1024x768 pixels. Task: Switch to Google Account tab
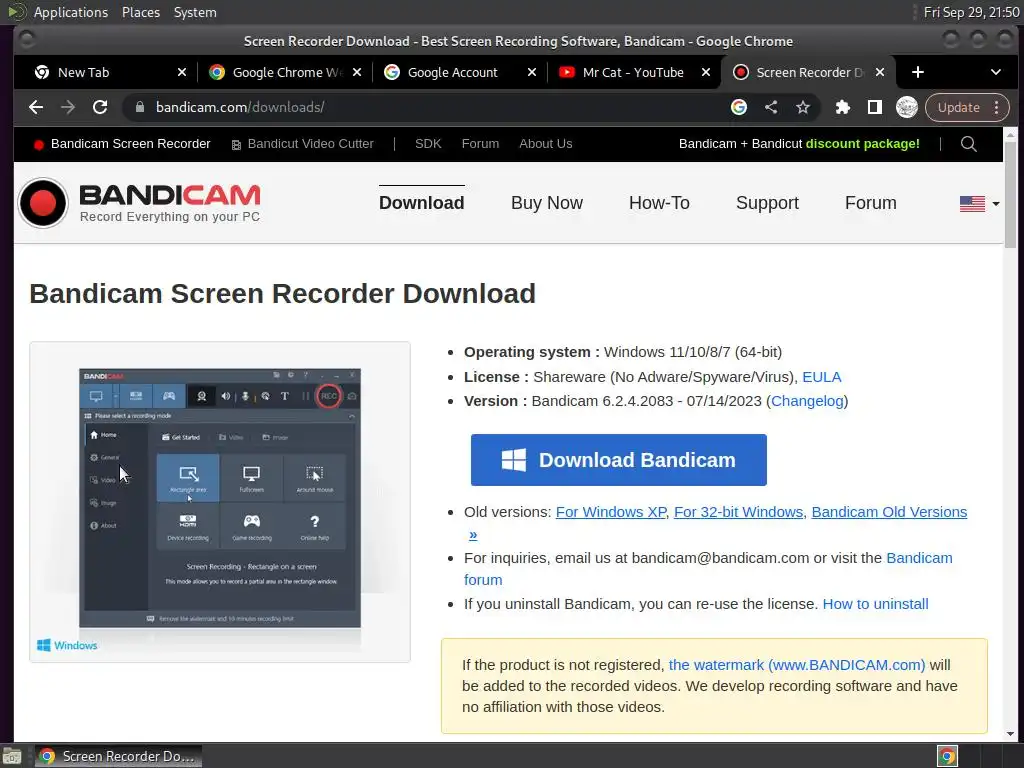(460, 72)
